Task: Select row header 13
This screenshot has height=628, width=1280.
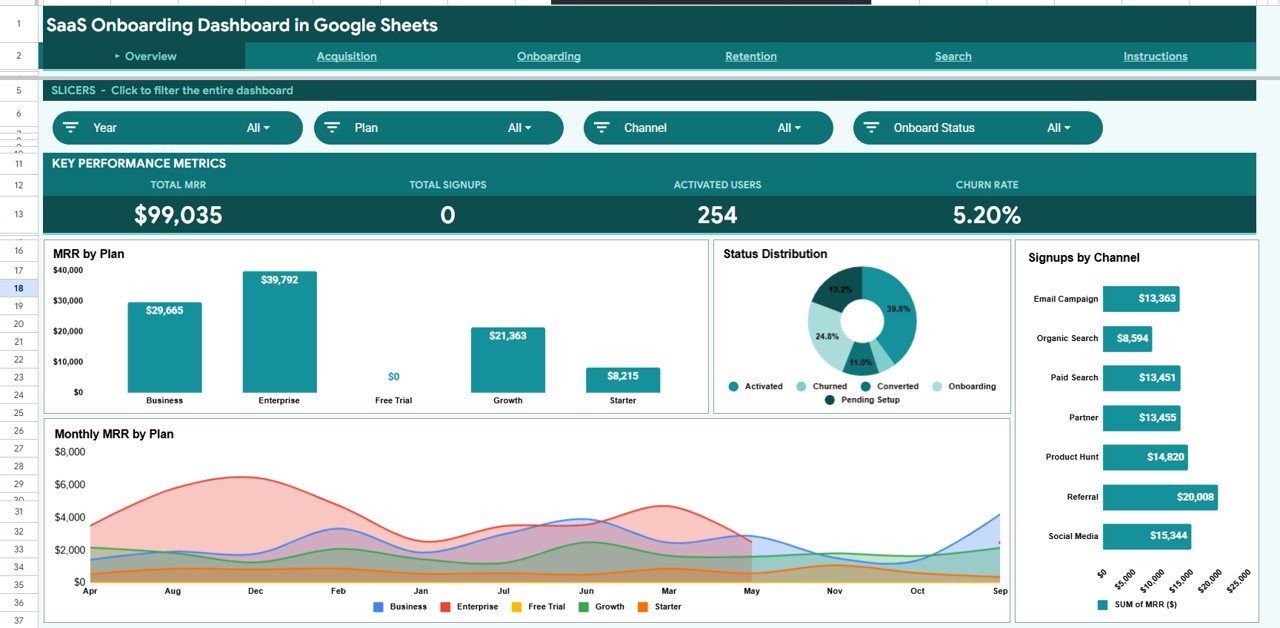Action: pos(19,214)
